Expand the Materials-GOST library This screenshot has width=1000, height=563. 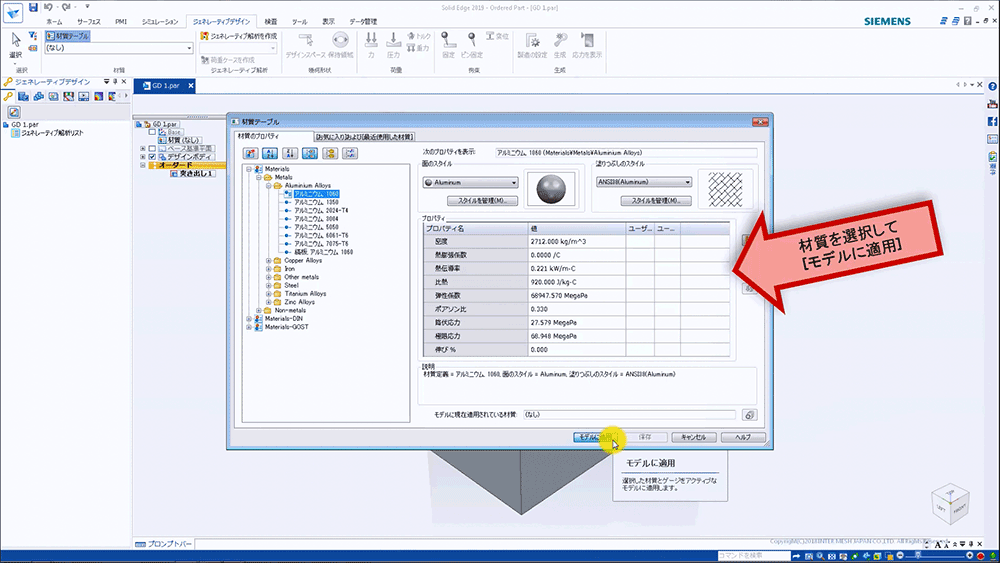(249, 326)
